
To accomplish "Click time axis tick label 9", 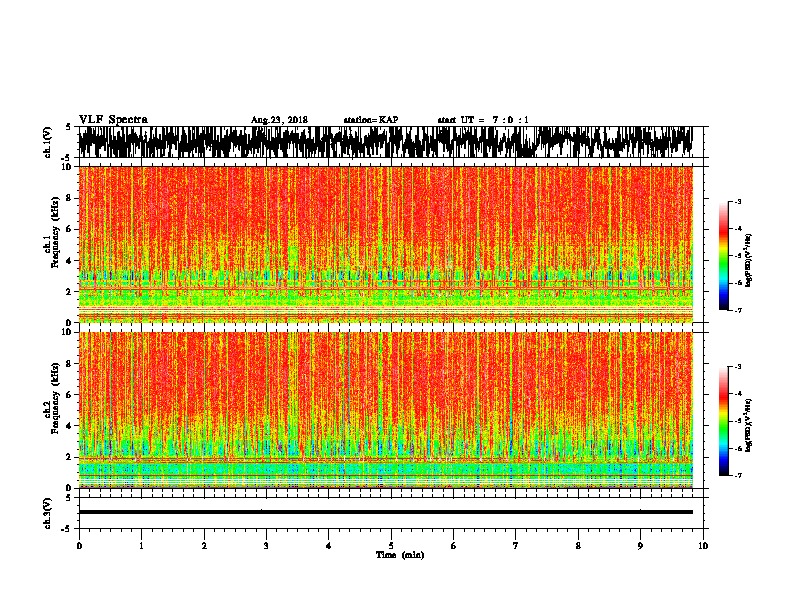I will (x=640, y=546).
